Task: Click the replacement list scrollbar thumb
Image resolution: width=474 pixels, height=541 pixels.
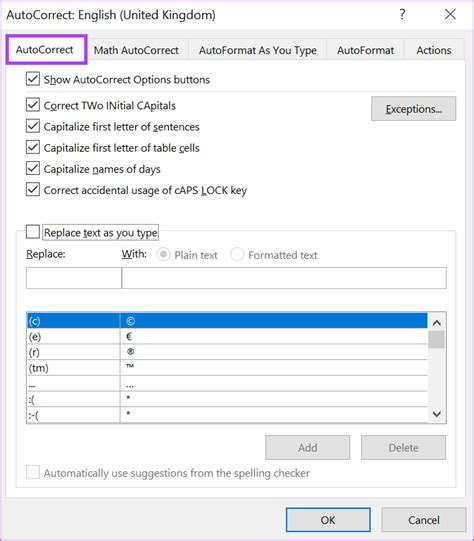Action: [437, 340]
